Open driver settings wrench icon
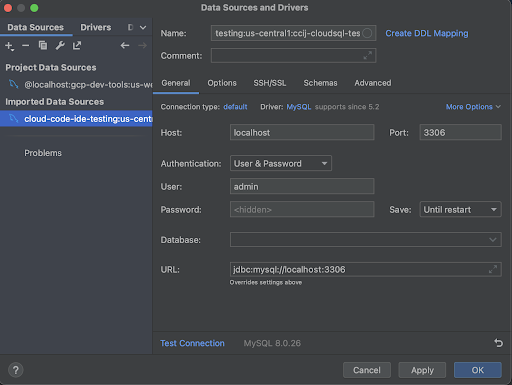This screenshot has width=512, height=385. [60, 45]
